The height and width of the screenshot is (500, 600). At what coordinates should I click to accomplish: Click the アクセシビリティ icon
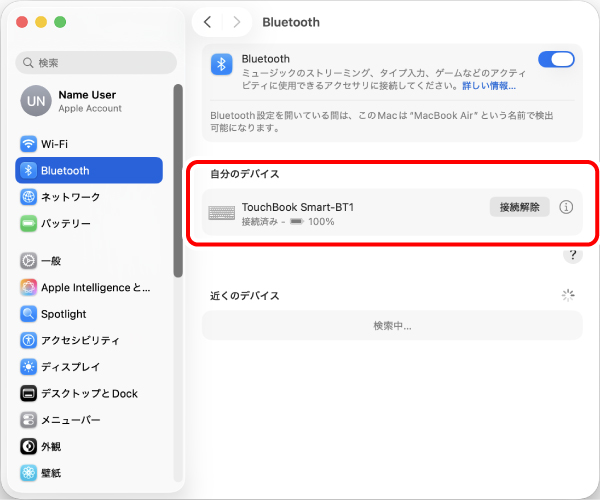tap(28, 340)
